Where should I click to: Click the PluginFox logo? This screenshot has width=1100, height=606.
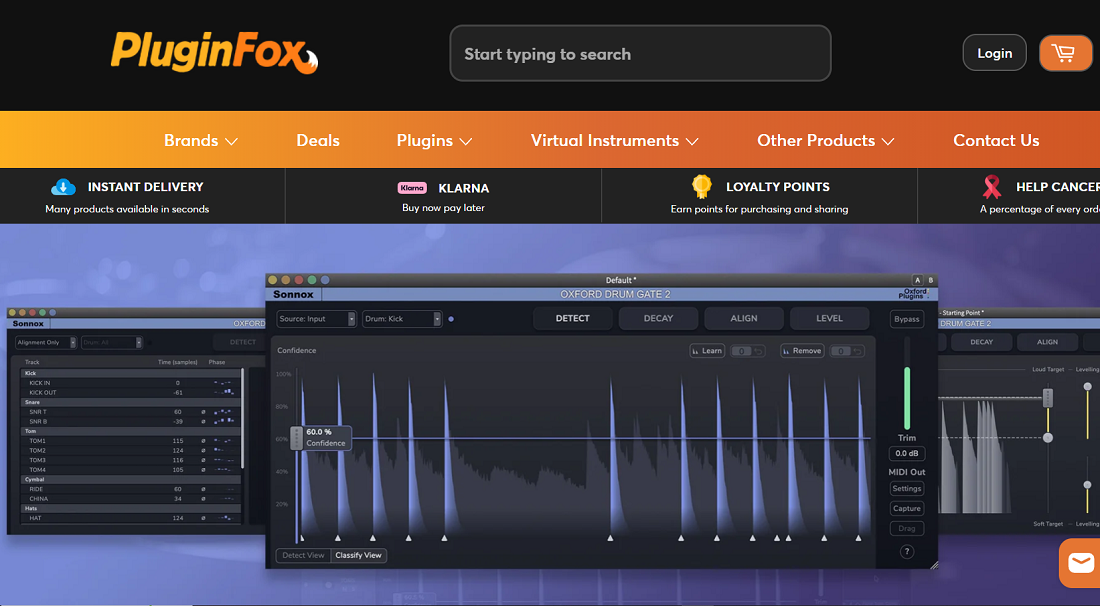tap(214, 52)
